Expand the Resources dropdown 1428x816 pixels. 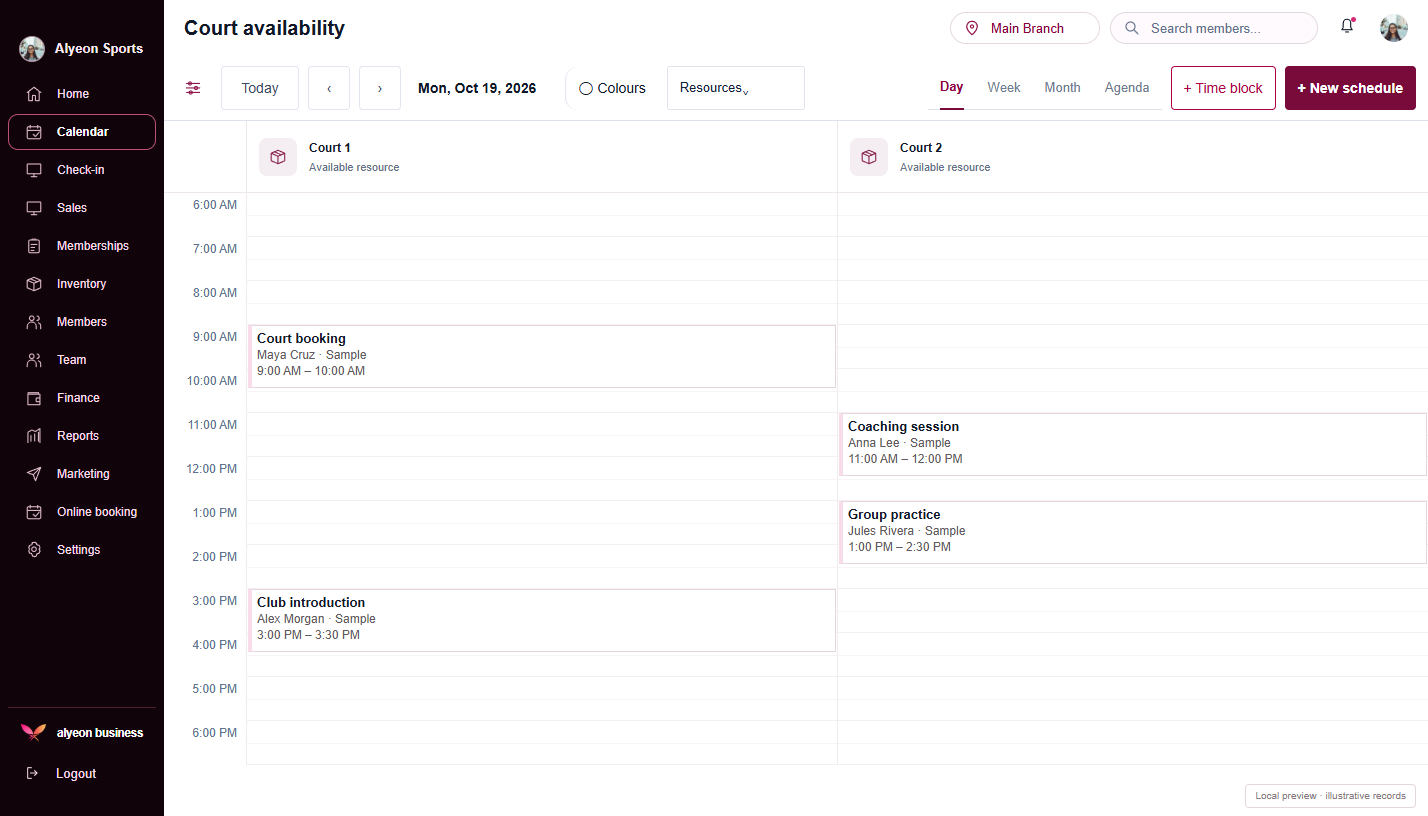point(736,88)
